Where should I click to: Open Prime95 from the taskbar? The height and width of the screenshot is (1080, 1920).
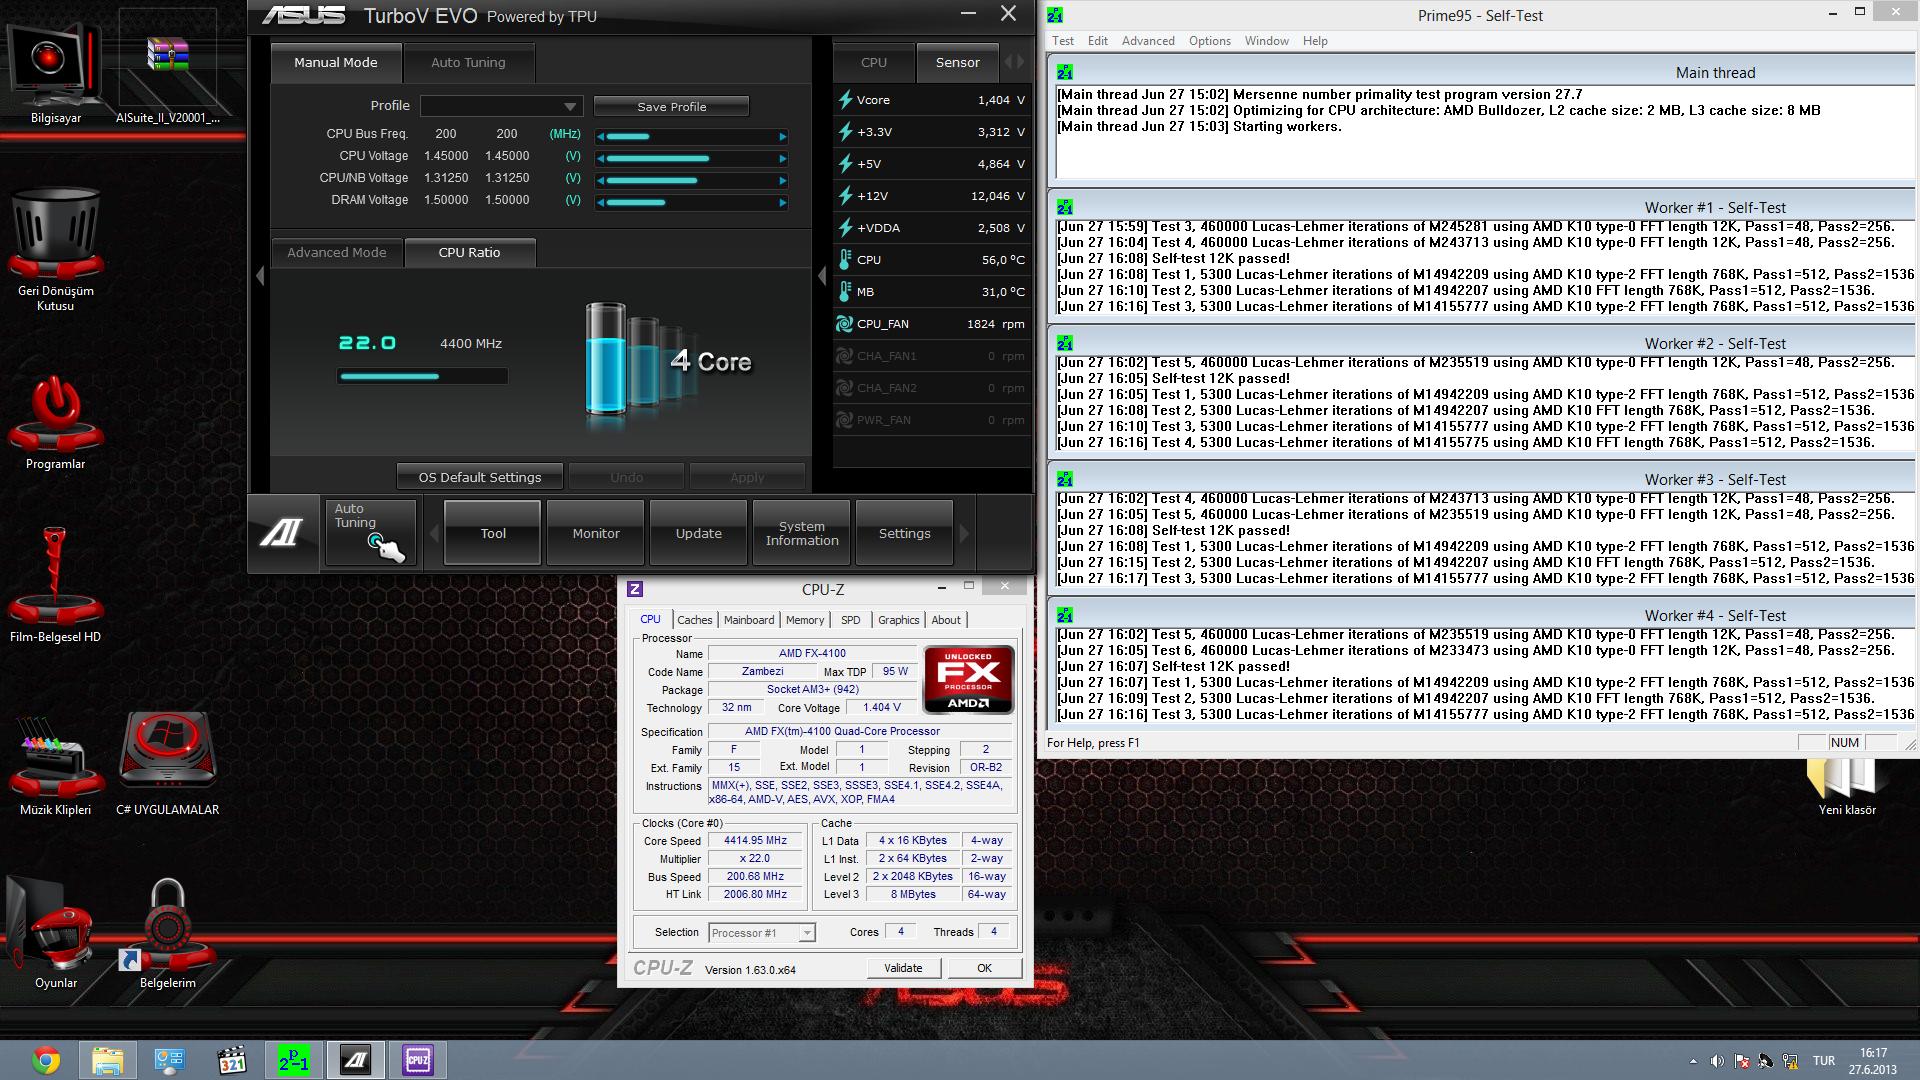(293, 1060)
